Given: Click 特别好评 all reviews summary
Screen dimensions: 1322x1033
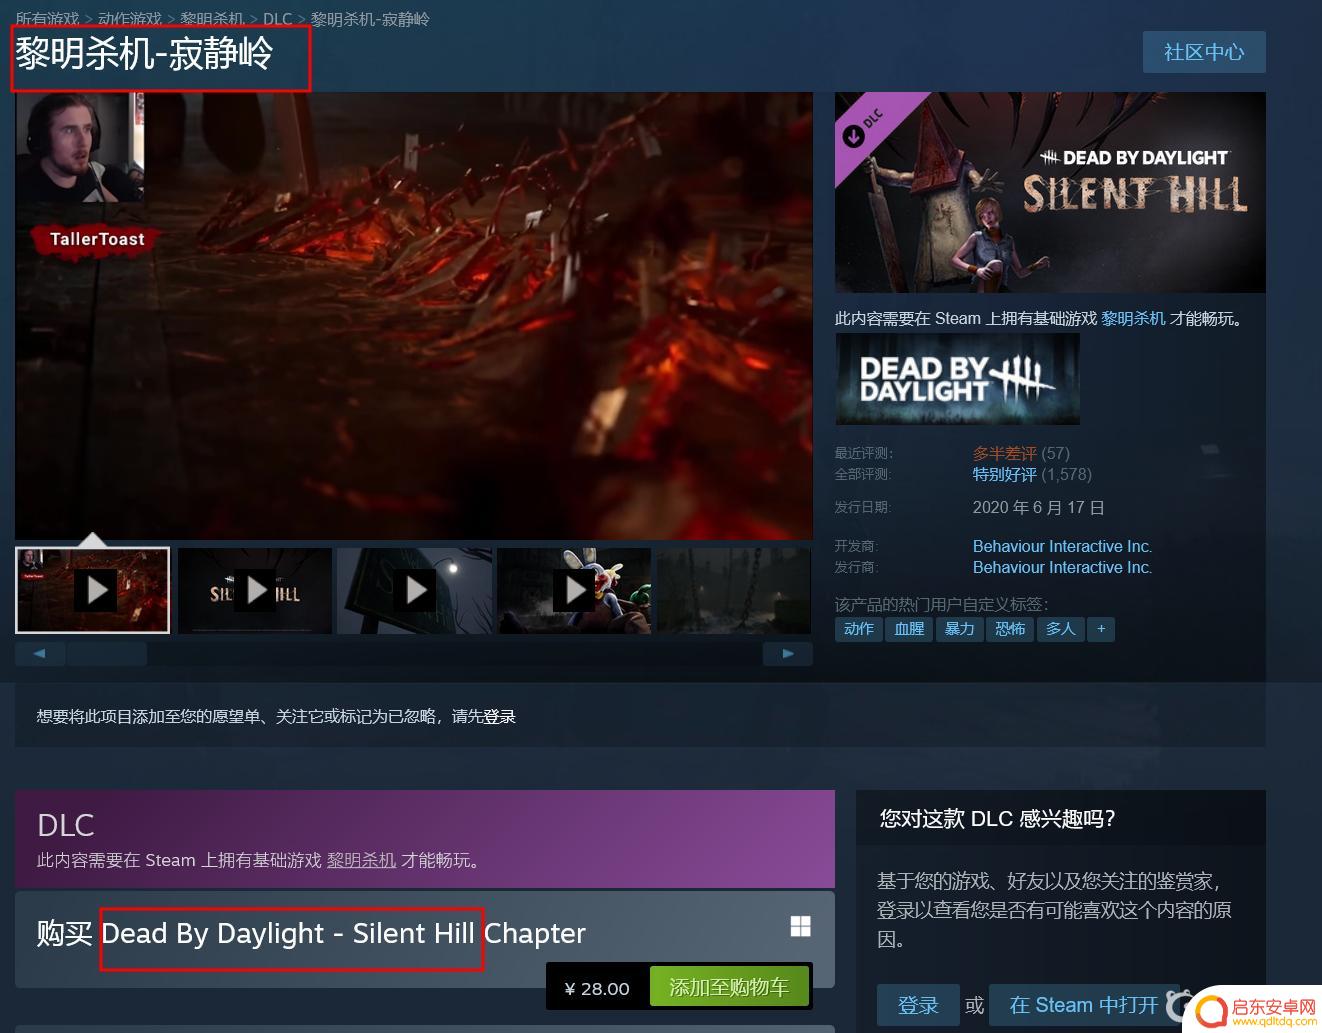Looking at the screenshot, I should (1005, 474).
